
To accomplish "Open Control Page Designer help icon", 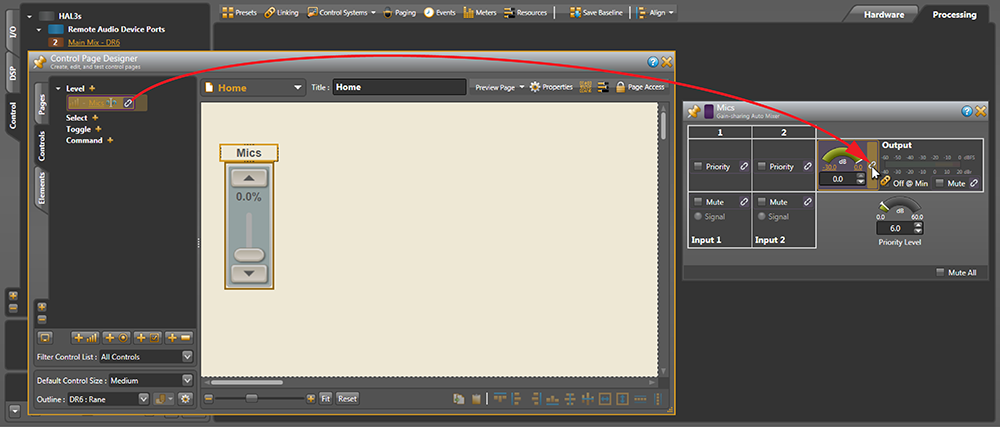I will tap(652, 62).
